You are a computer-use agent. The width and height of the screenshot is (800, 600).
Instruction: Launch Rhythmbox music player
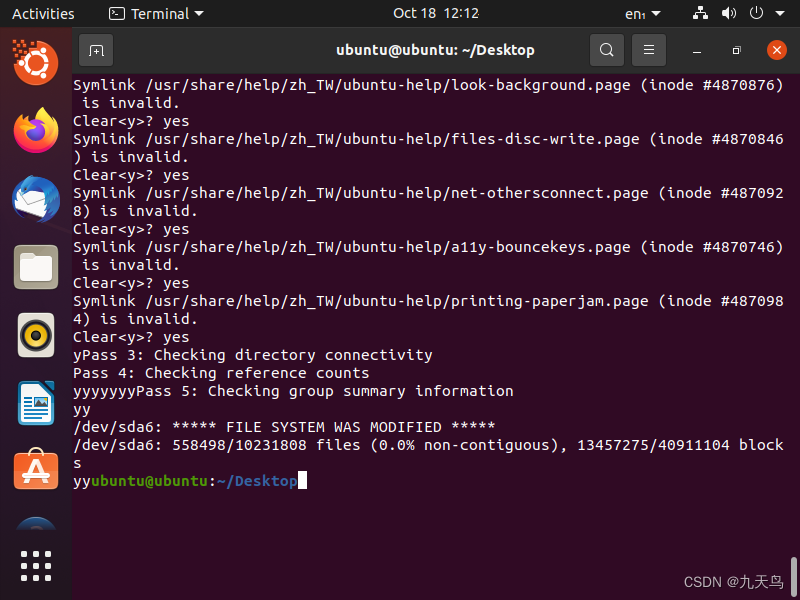[x=36, y=335]
